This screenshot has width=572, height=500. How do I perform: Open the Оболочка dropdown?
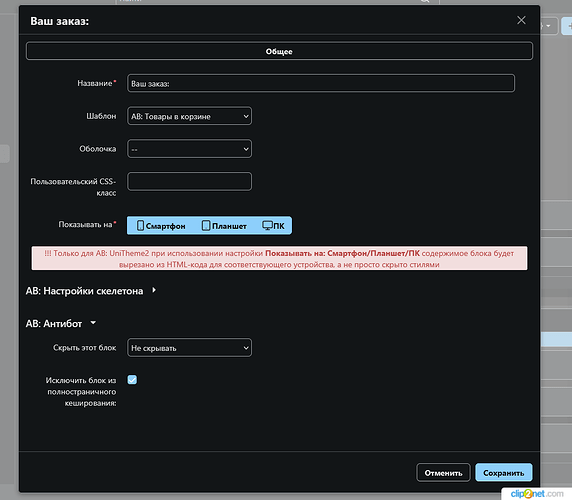189,149
